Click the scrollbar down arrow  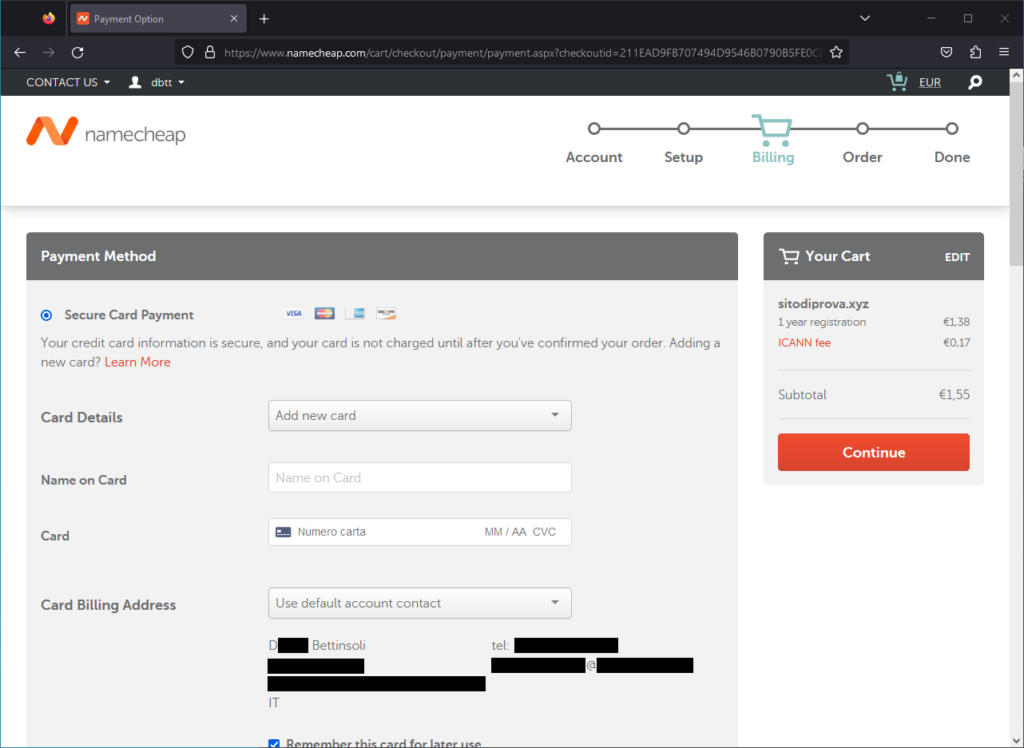[x=1016, y=741]
